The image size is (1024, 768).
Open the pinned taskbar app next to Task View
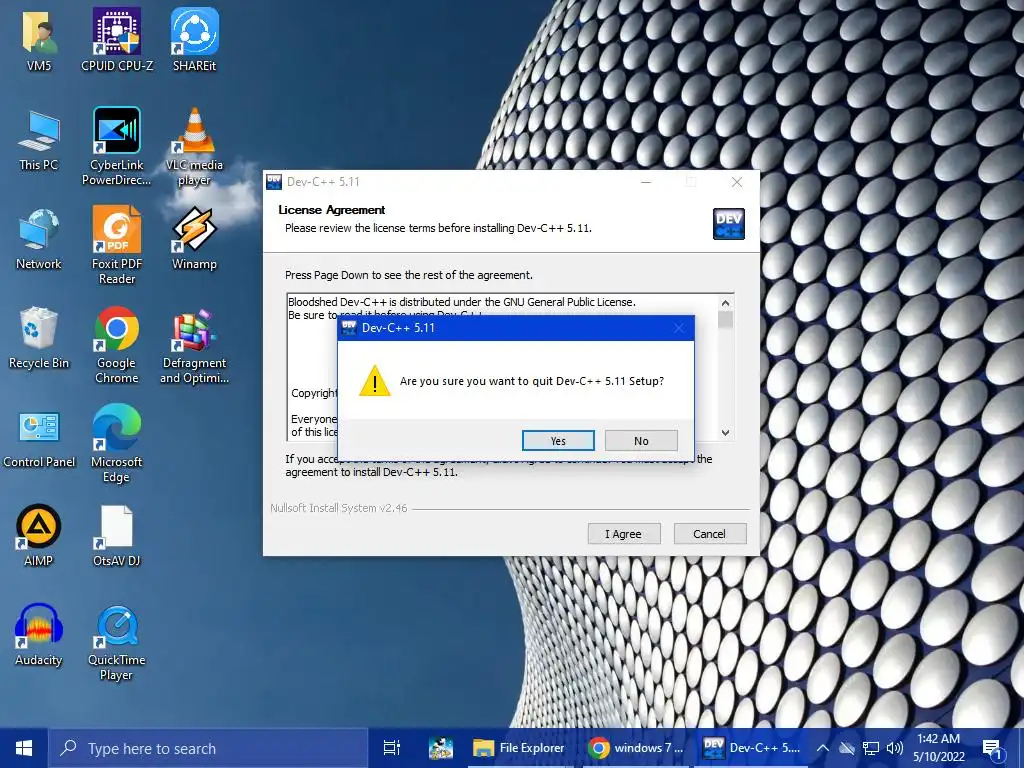point(441,748)
